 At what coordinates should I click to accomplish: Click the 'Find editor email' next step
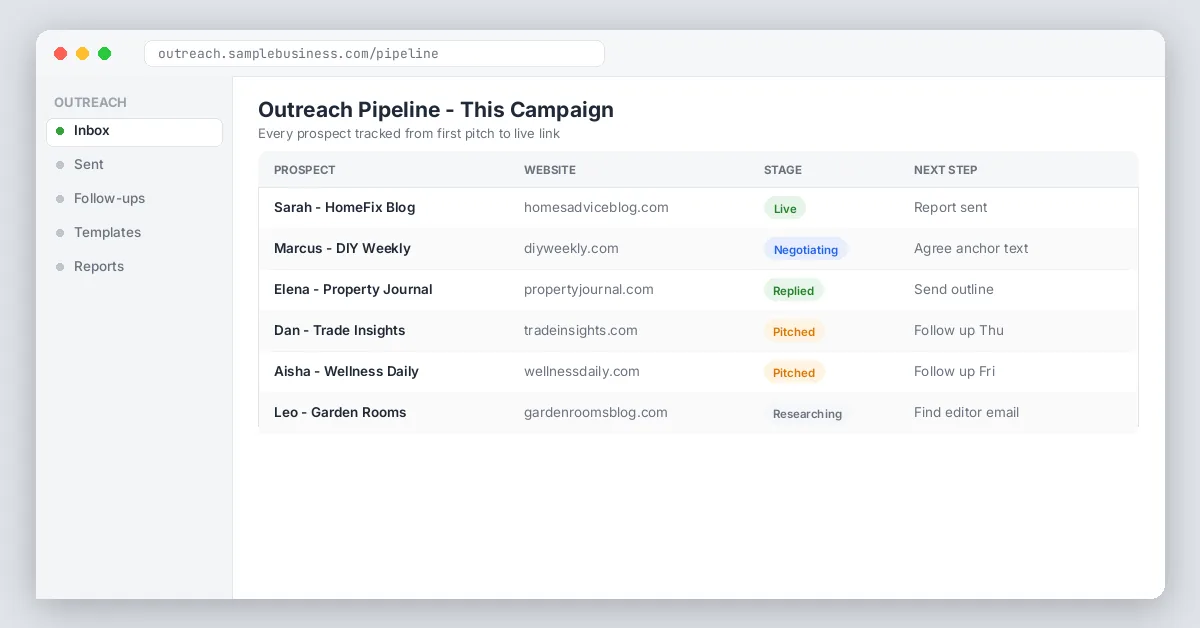[967, 413]
